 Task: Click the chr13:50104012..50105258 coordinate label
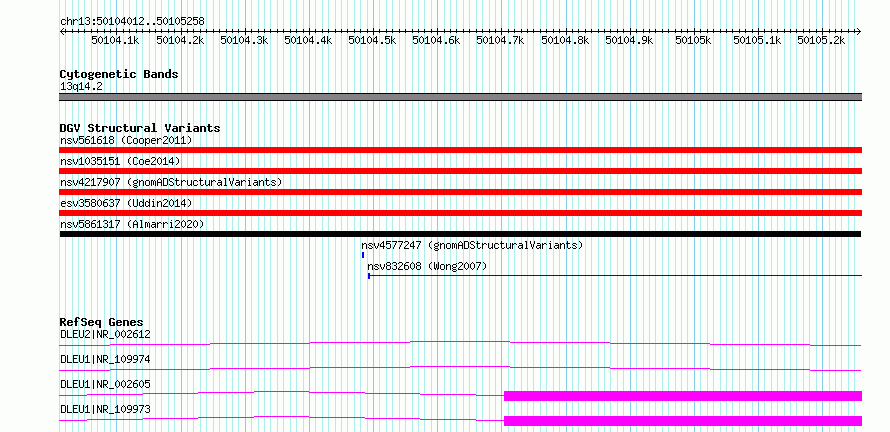click(x=132, y=21)
